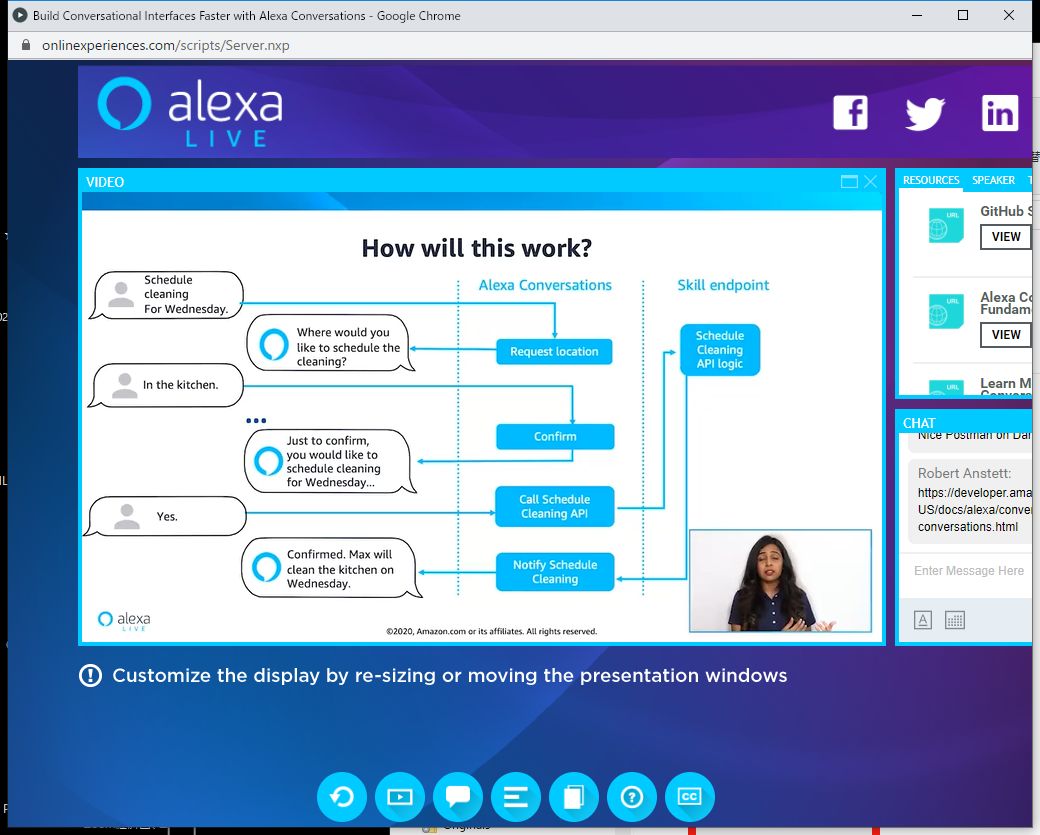Close the VIDEO panel with the X icon
This screenshot has width=1040, height=835.
(x=870, y=181)
